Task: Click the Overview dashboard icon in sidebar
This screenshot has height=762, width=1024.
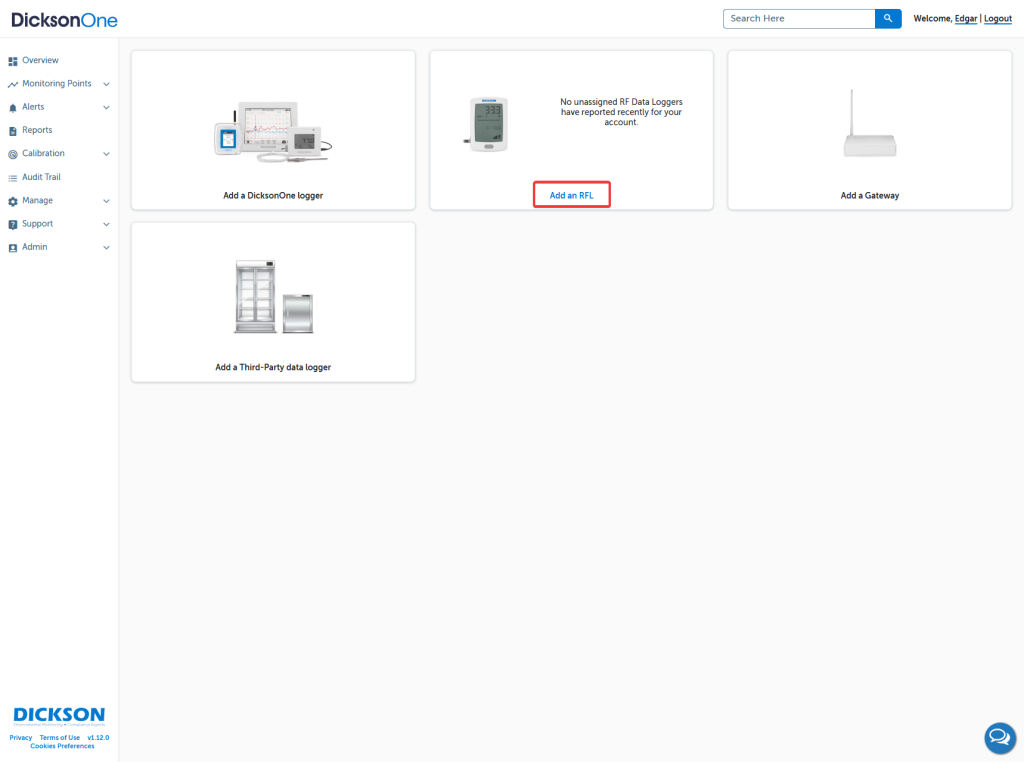Action: pyautogui.click(x=13, y=61)
